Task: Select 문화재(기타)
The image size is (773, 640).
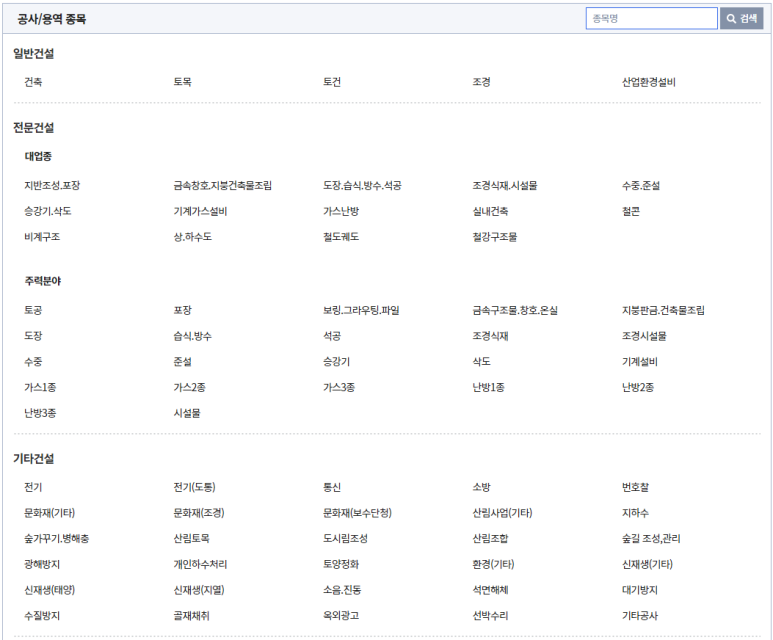Action: click(49, 513)
